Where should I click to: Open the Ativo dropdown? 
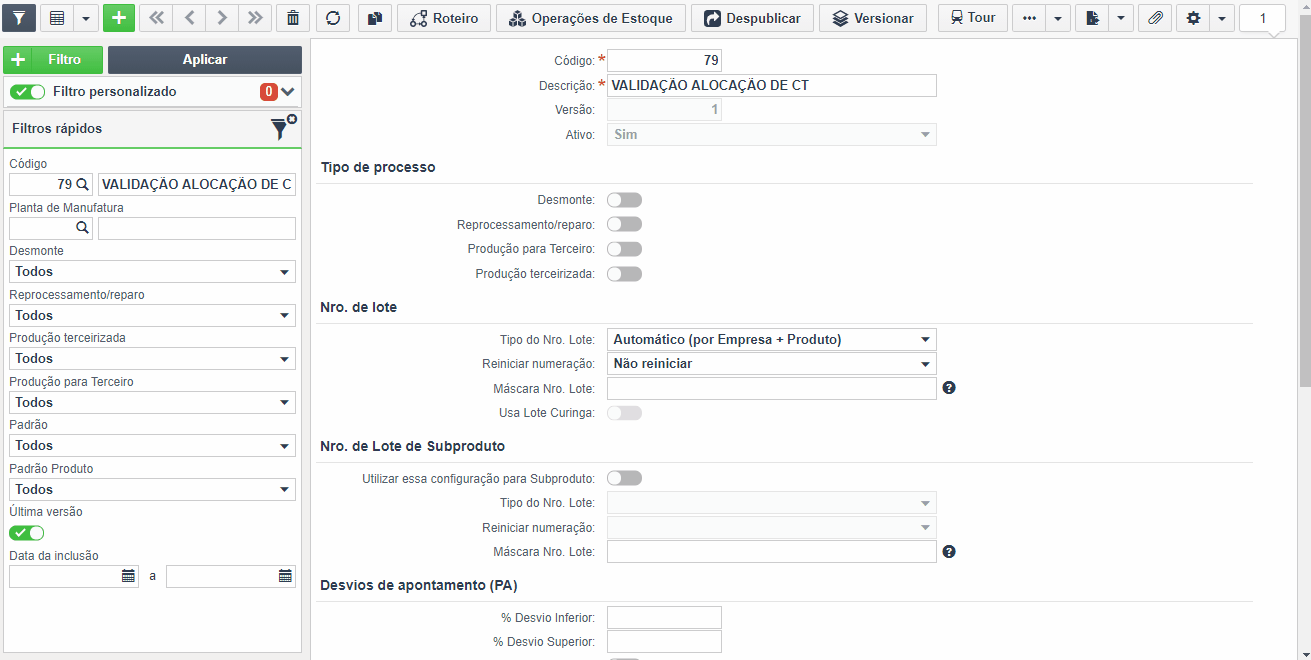(x=772, y=134)
